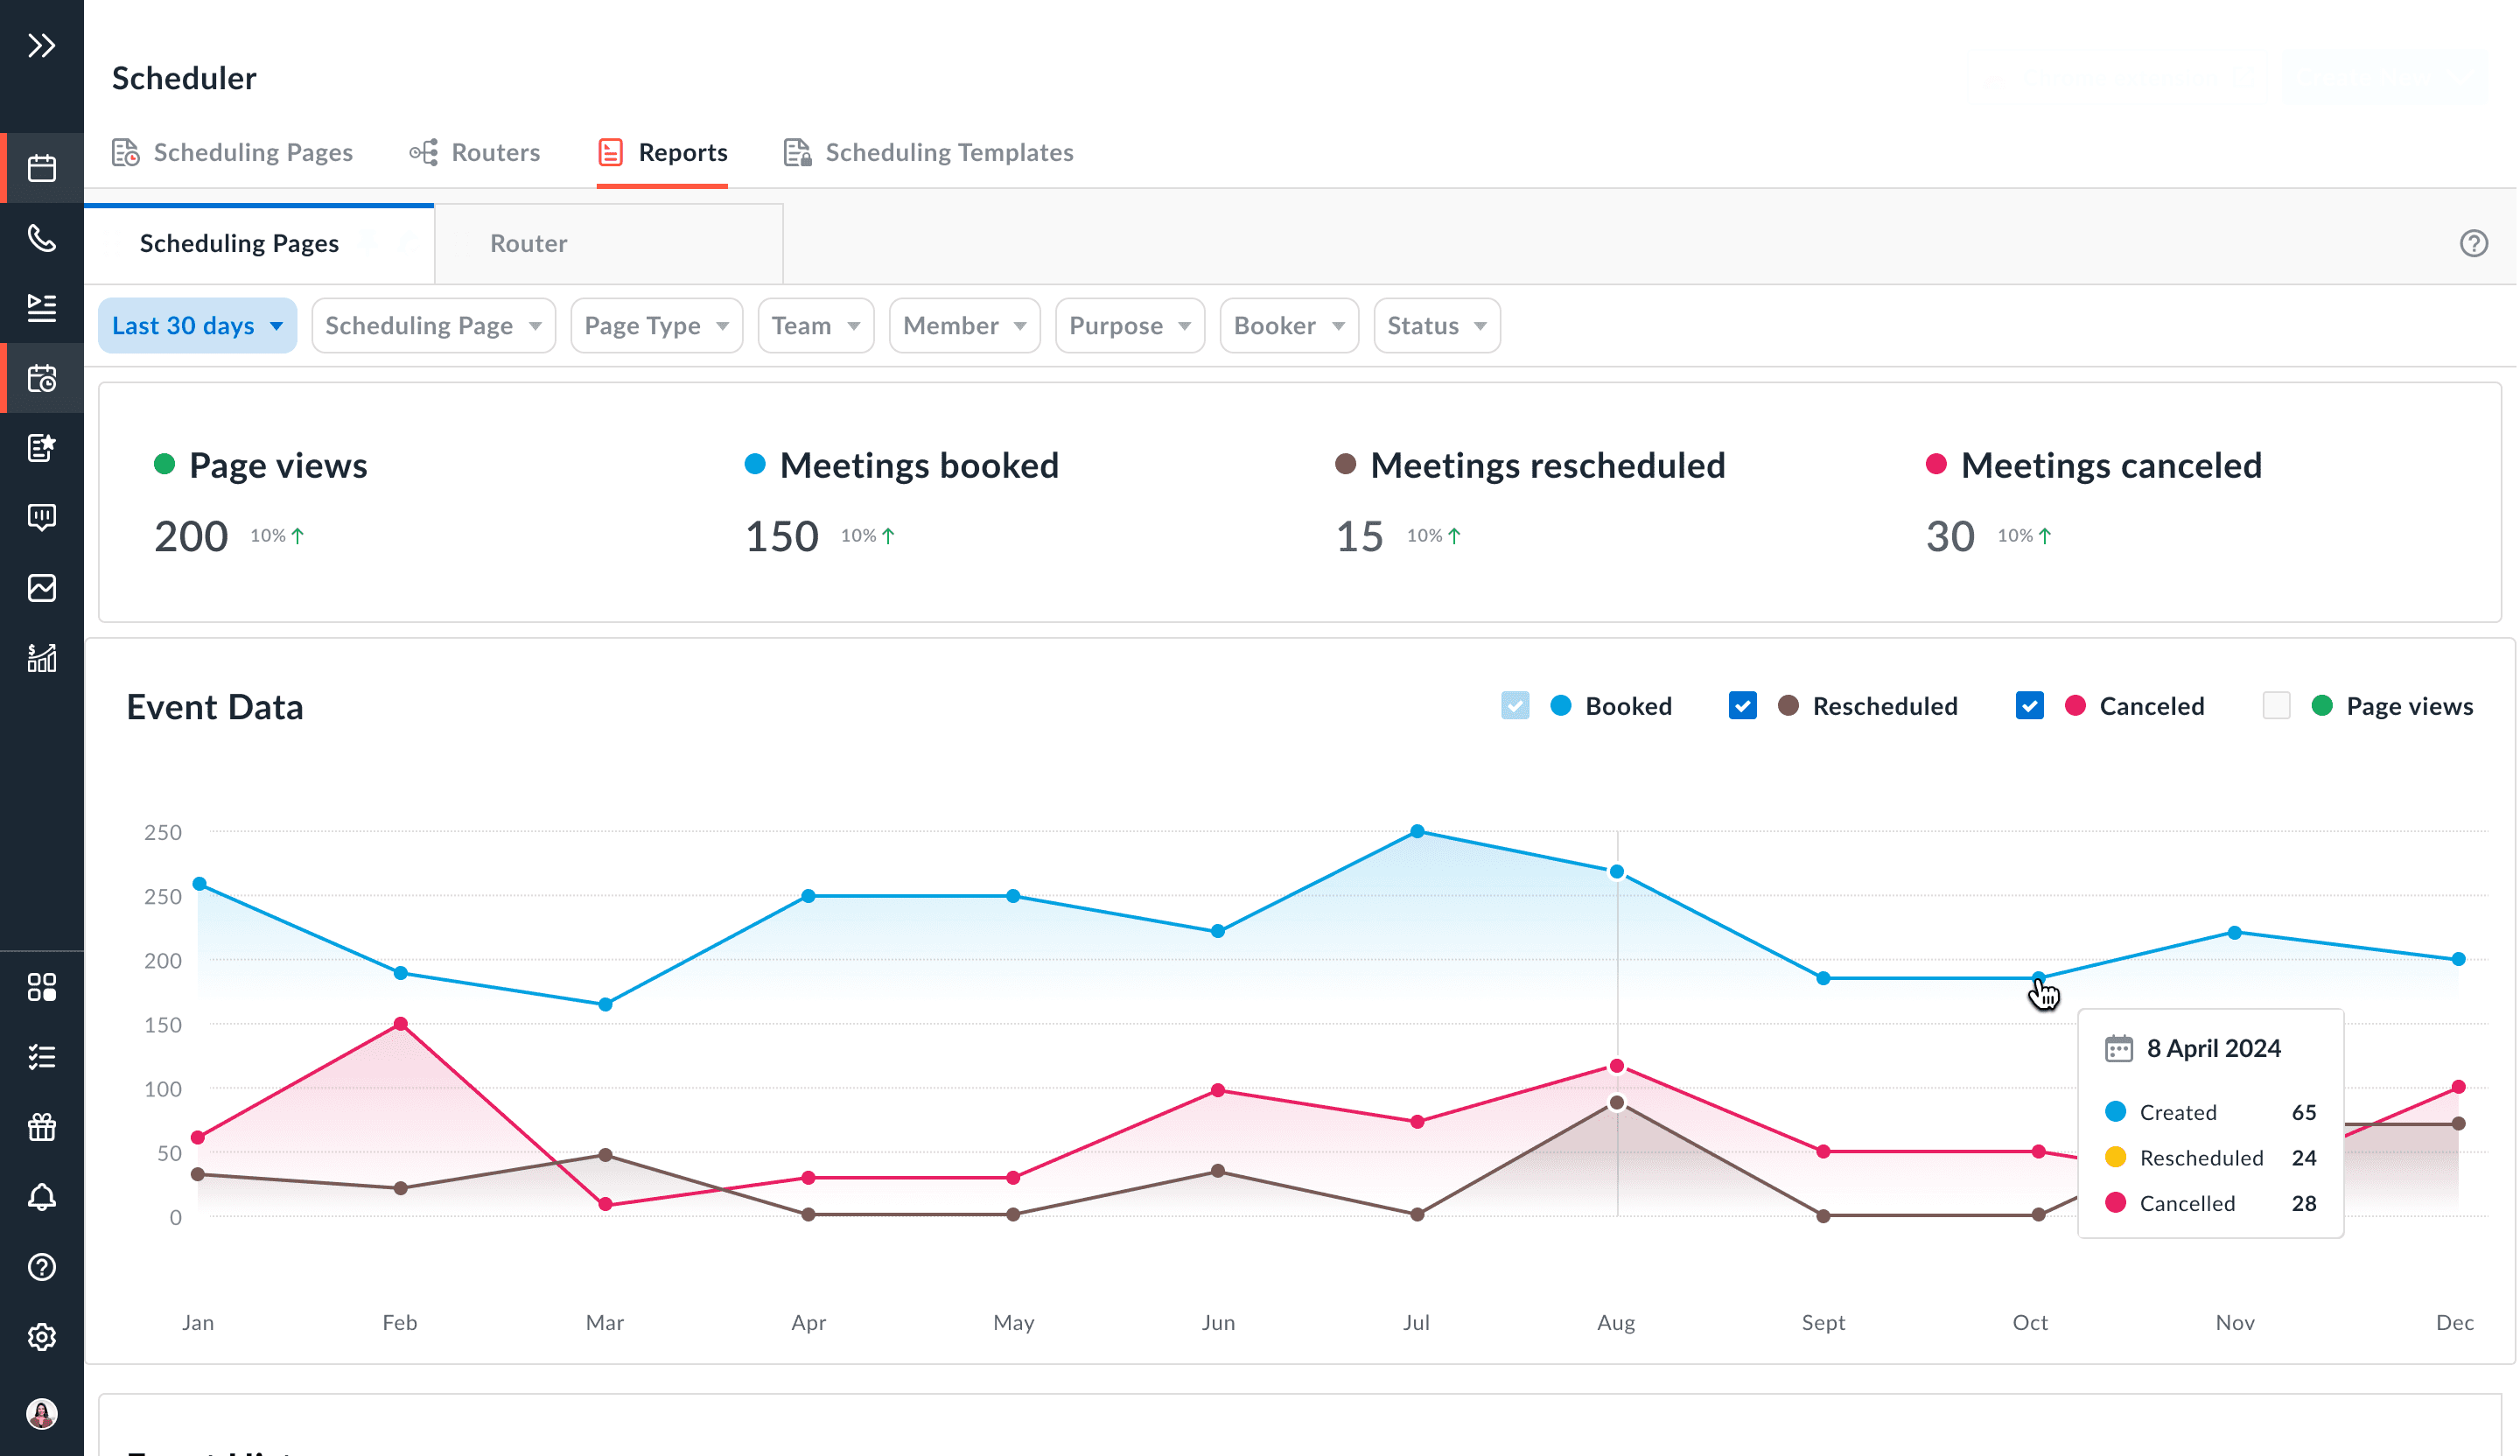Open the Status filter dropdown
Screen dimensions: 2520x1456
tap(1436, 326)
